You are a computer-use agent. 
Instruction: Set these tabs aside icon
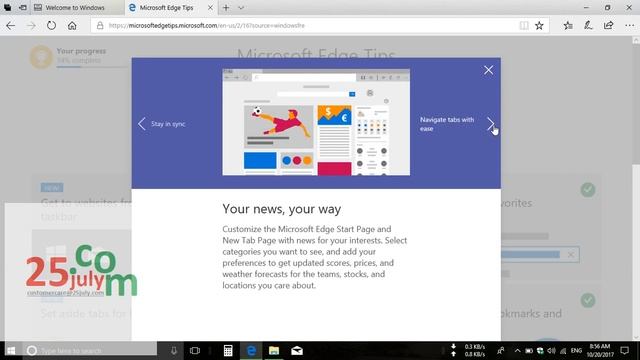pos(23,7)
